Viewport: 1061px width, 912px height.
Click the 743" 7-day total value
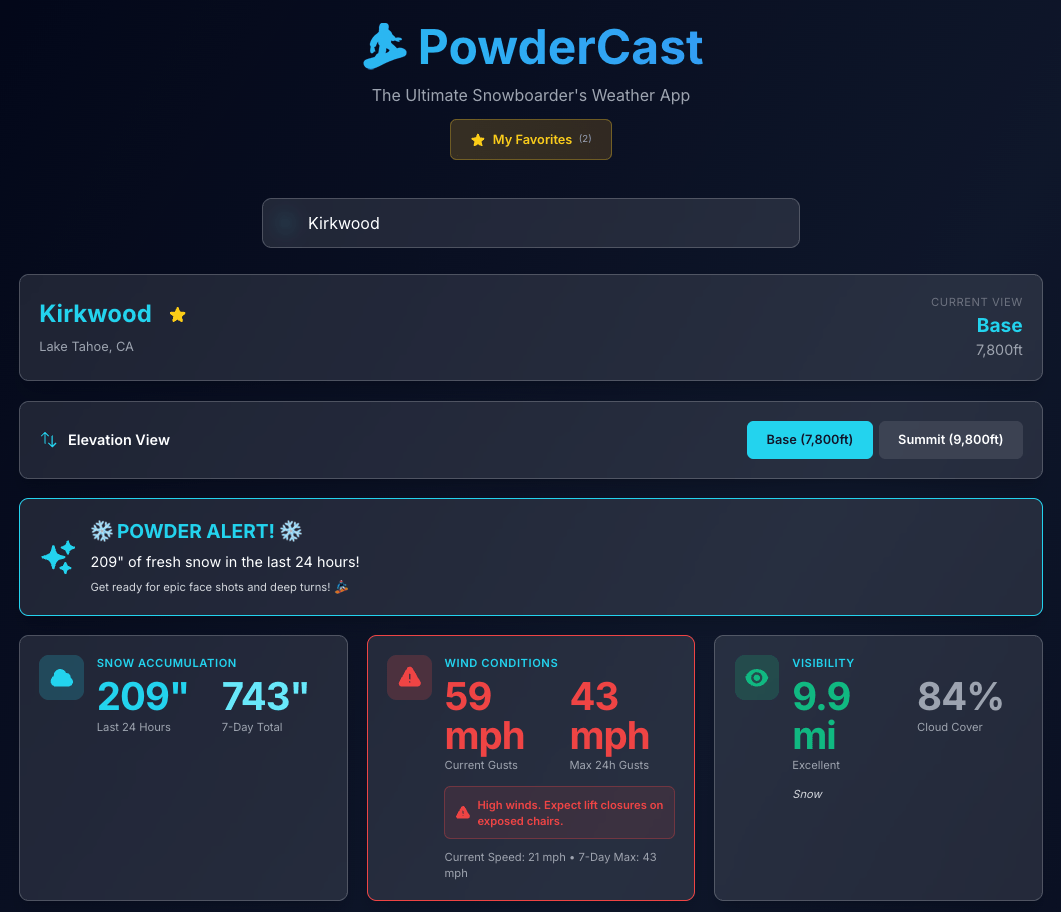265,696
